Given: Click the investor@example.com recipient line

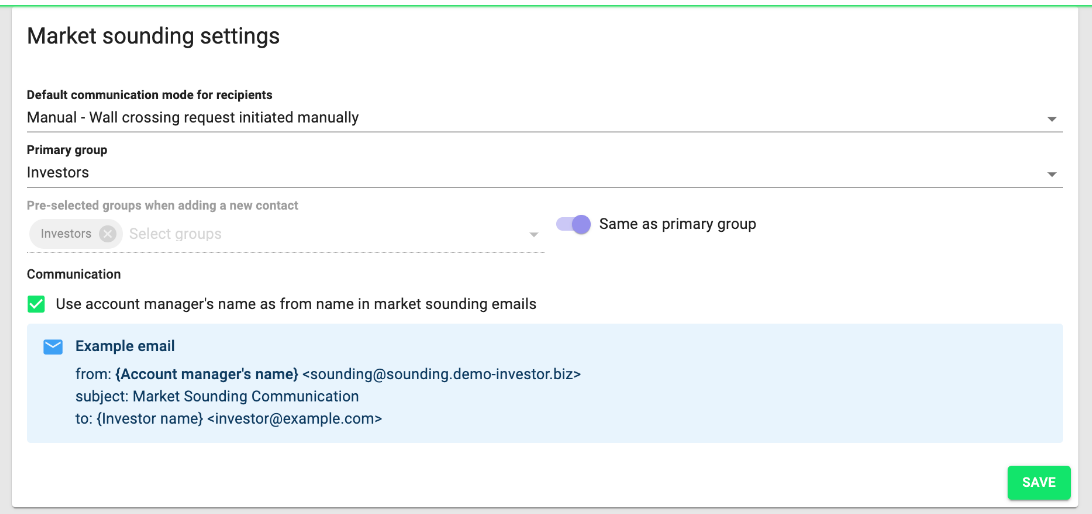Looking at the screenshot, I should (x=228, y=419).
